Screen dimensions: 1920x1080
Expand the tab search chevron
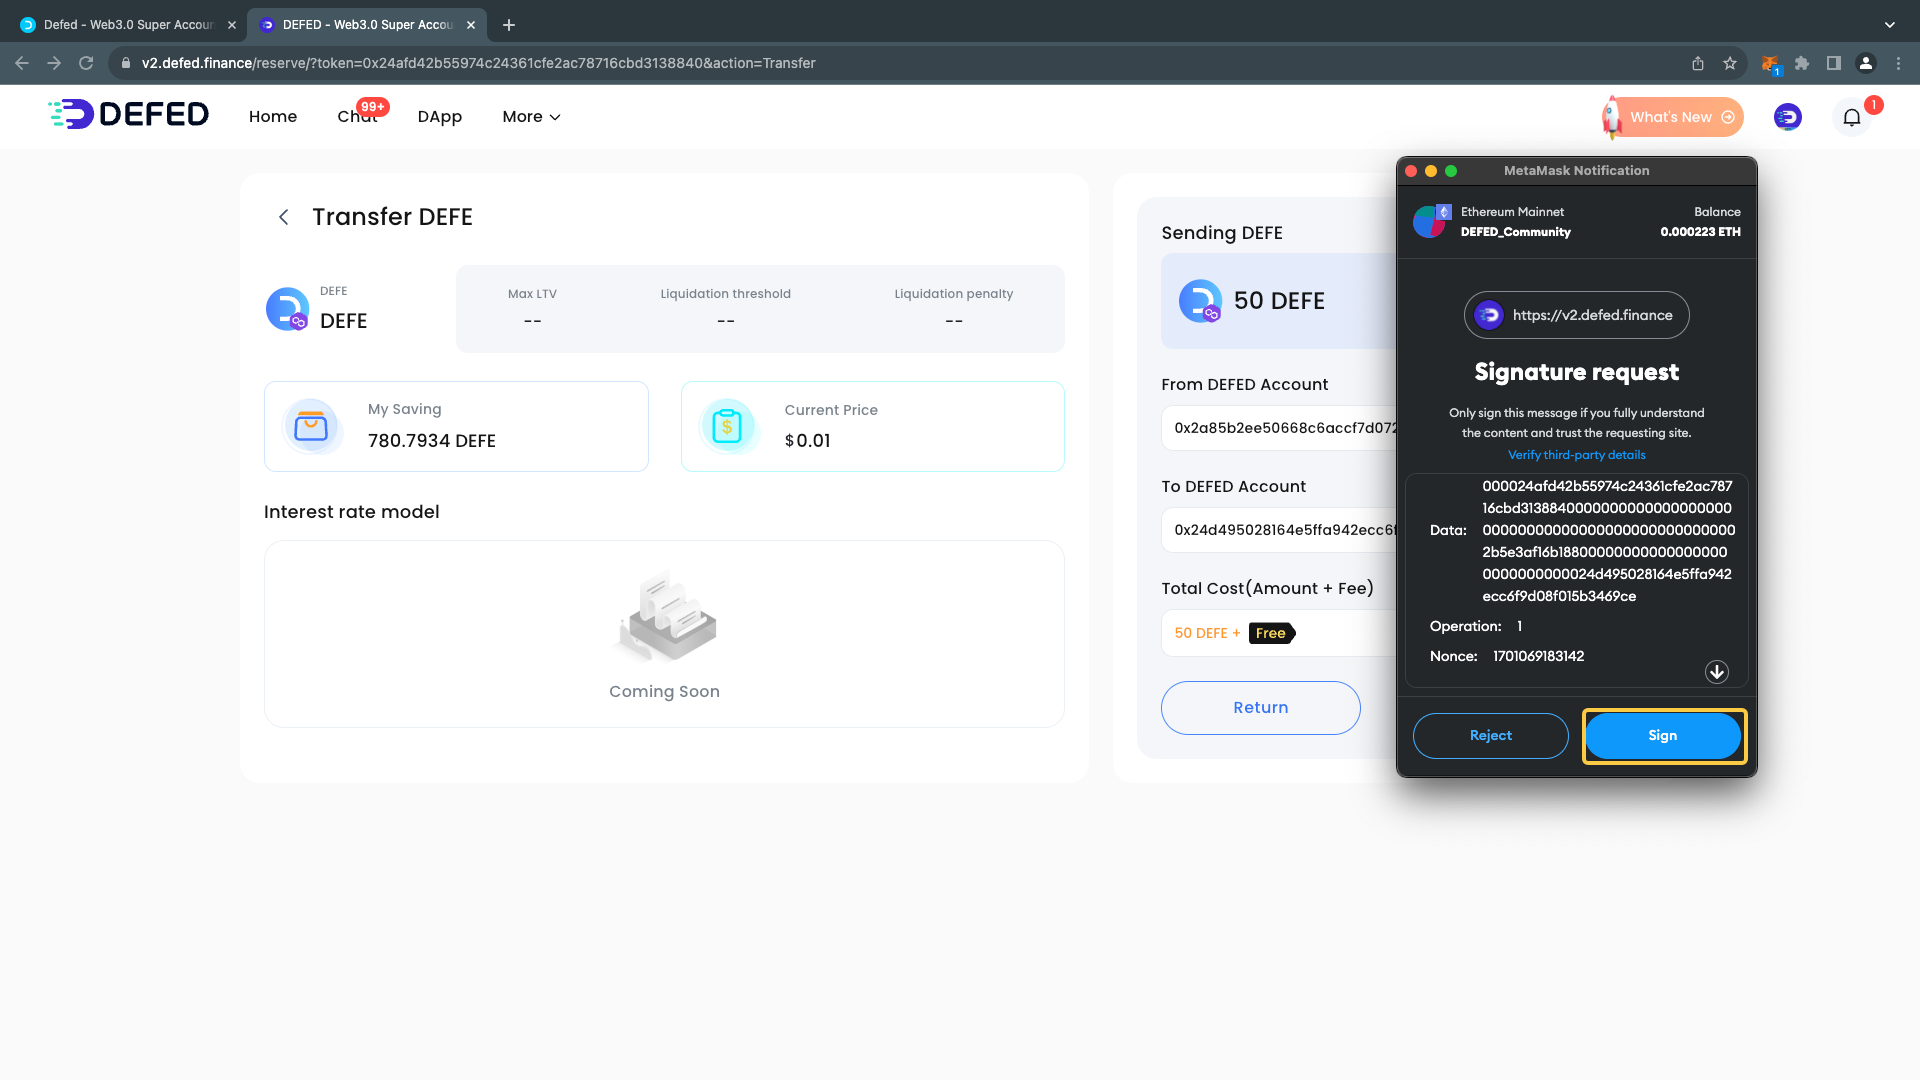(1889, 25)
